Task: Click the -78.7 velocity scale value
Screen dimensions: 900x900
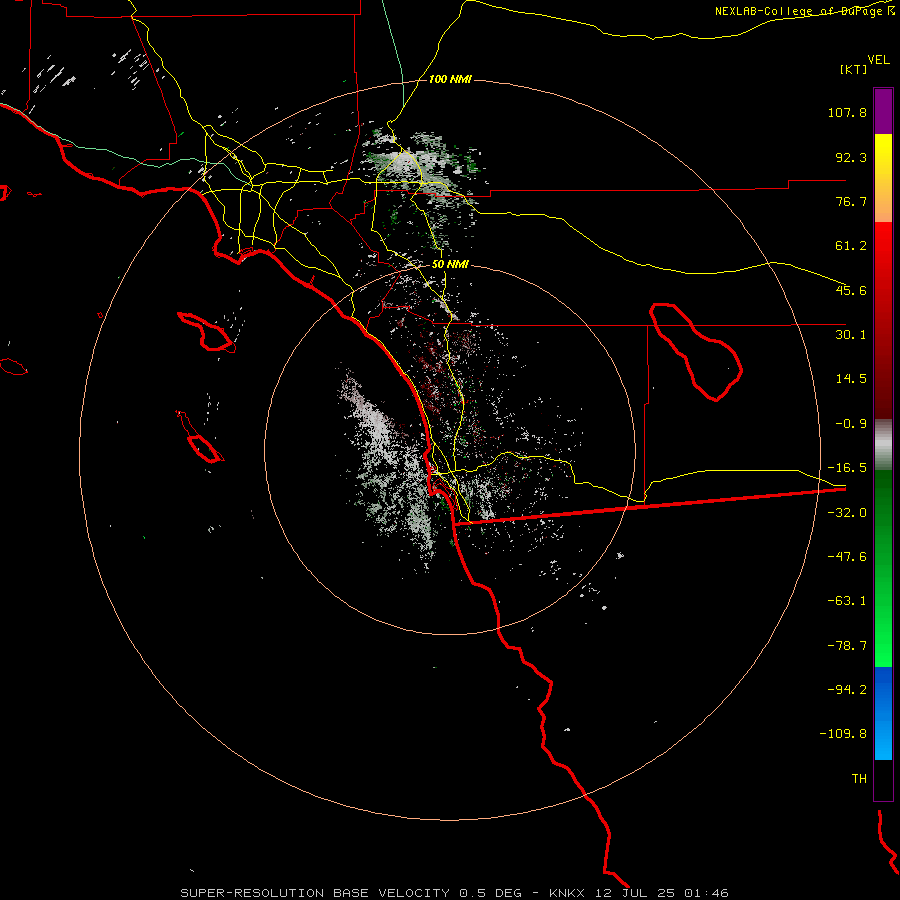Action: 847,646
